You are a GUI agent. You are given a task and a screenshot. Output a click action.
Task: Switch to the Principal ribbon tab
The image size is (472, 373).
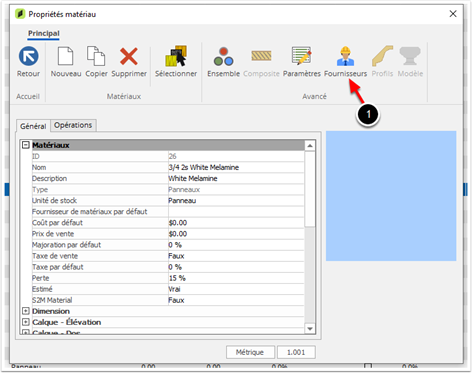(x=44, y=33)
